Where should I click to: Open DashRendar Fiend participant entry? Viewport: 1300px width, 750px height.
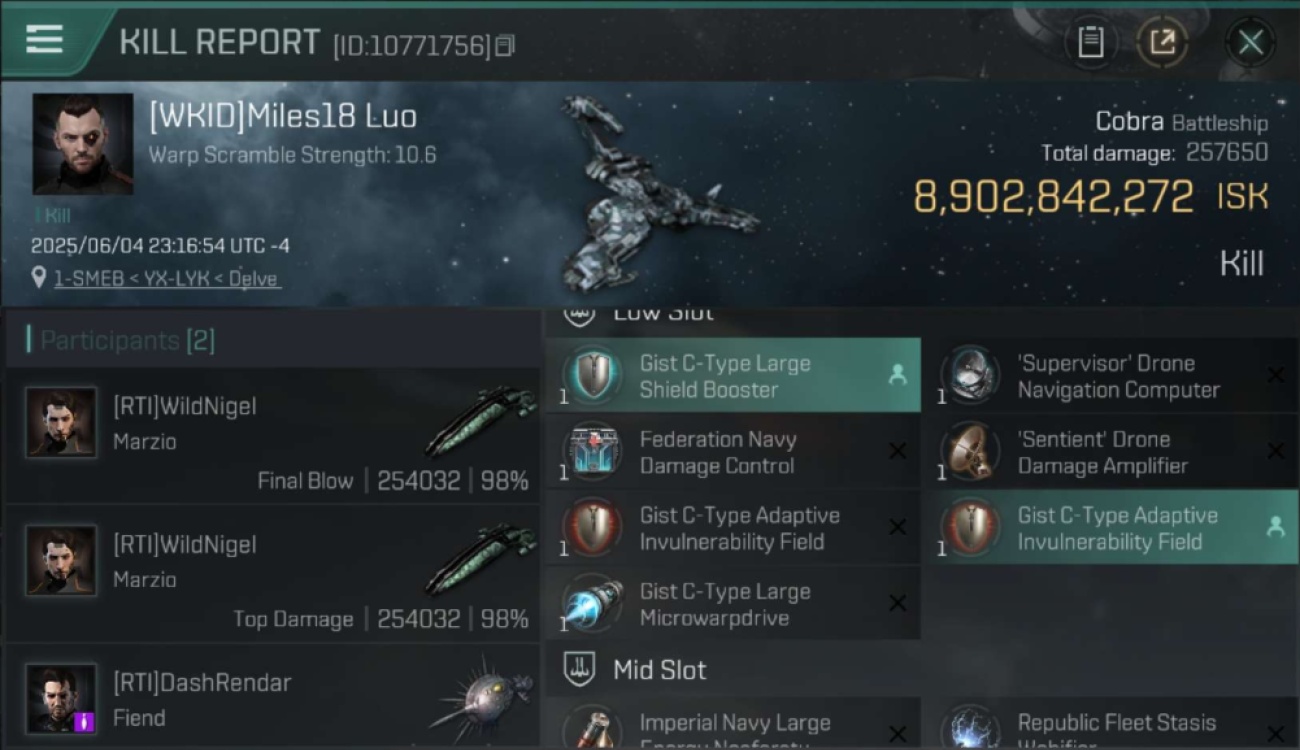tap(272, 698)
